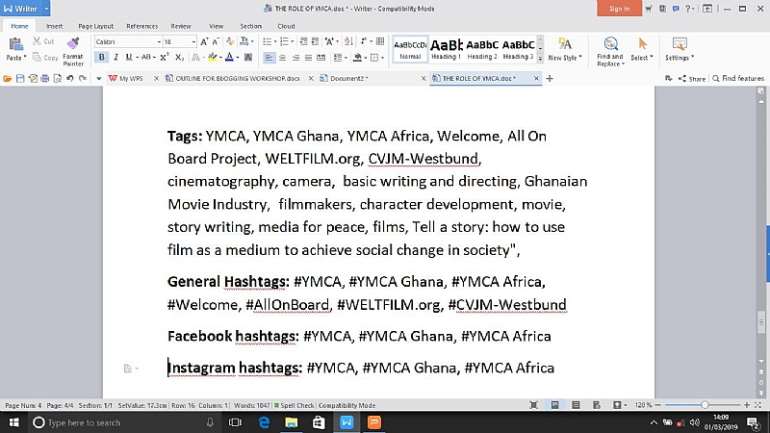Open the Select tool menu
This screenshot has width=770, height=433.
pos(642,50)
